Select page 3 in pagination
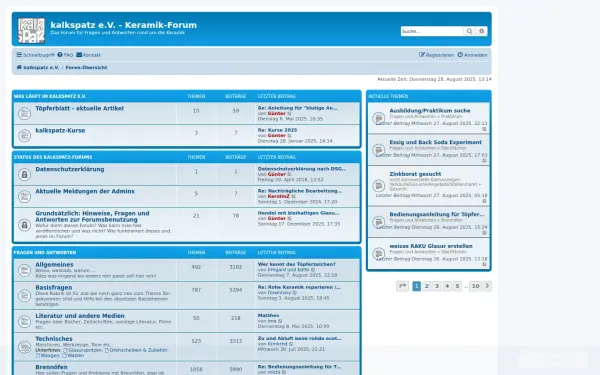The width and height of the screenshot is (600, 375). coord(437,286)
